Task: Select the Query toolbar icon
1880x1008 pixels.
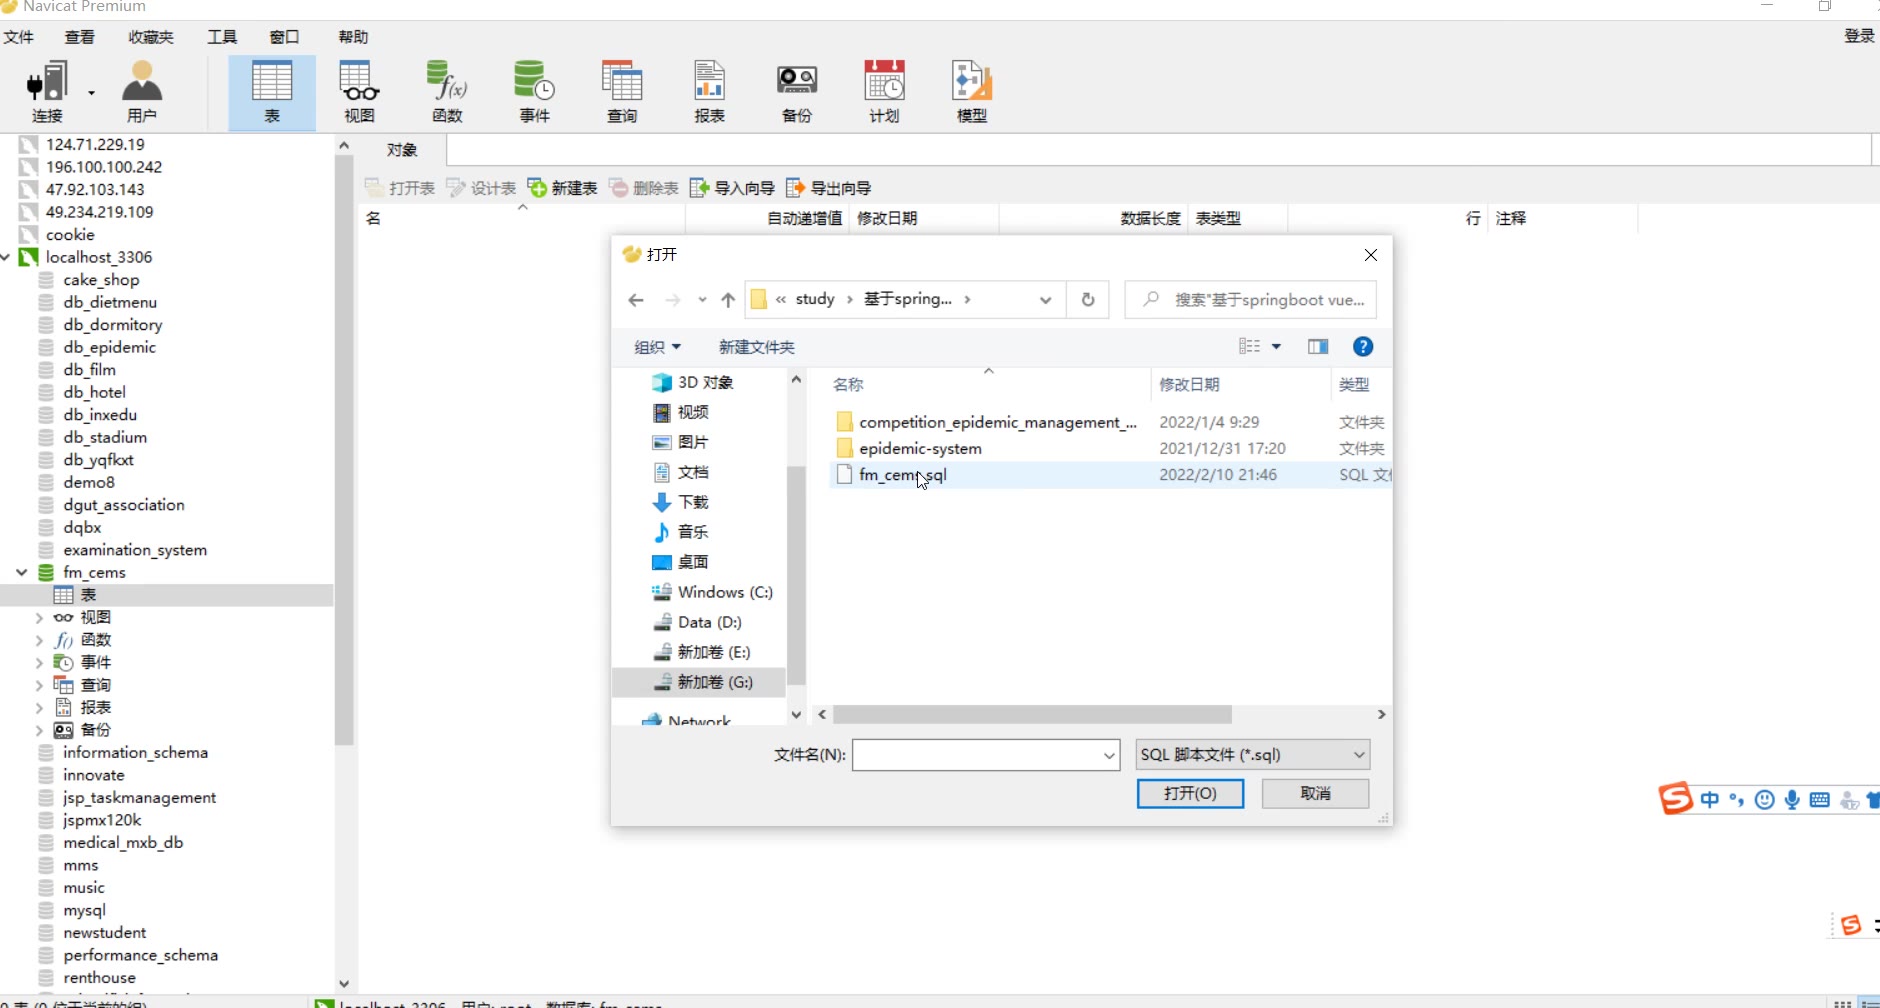Action: (x=622, y=92)
